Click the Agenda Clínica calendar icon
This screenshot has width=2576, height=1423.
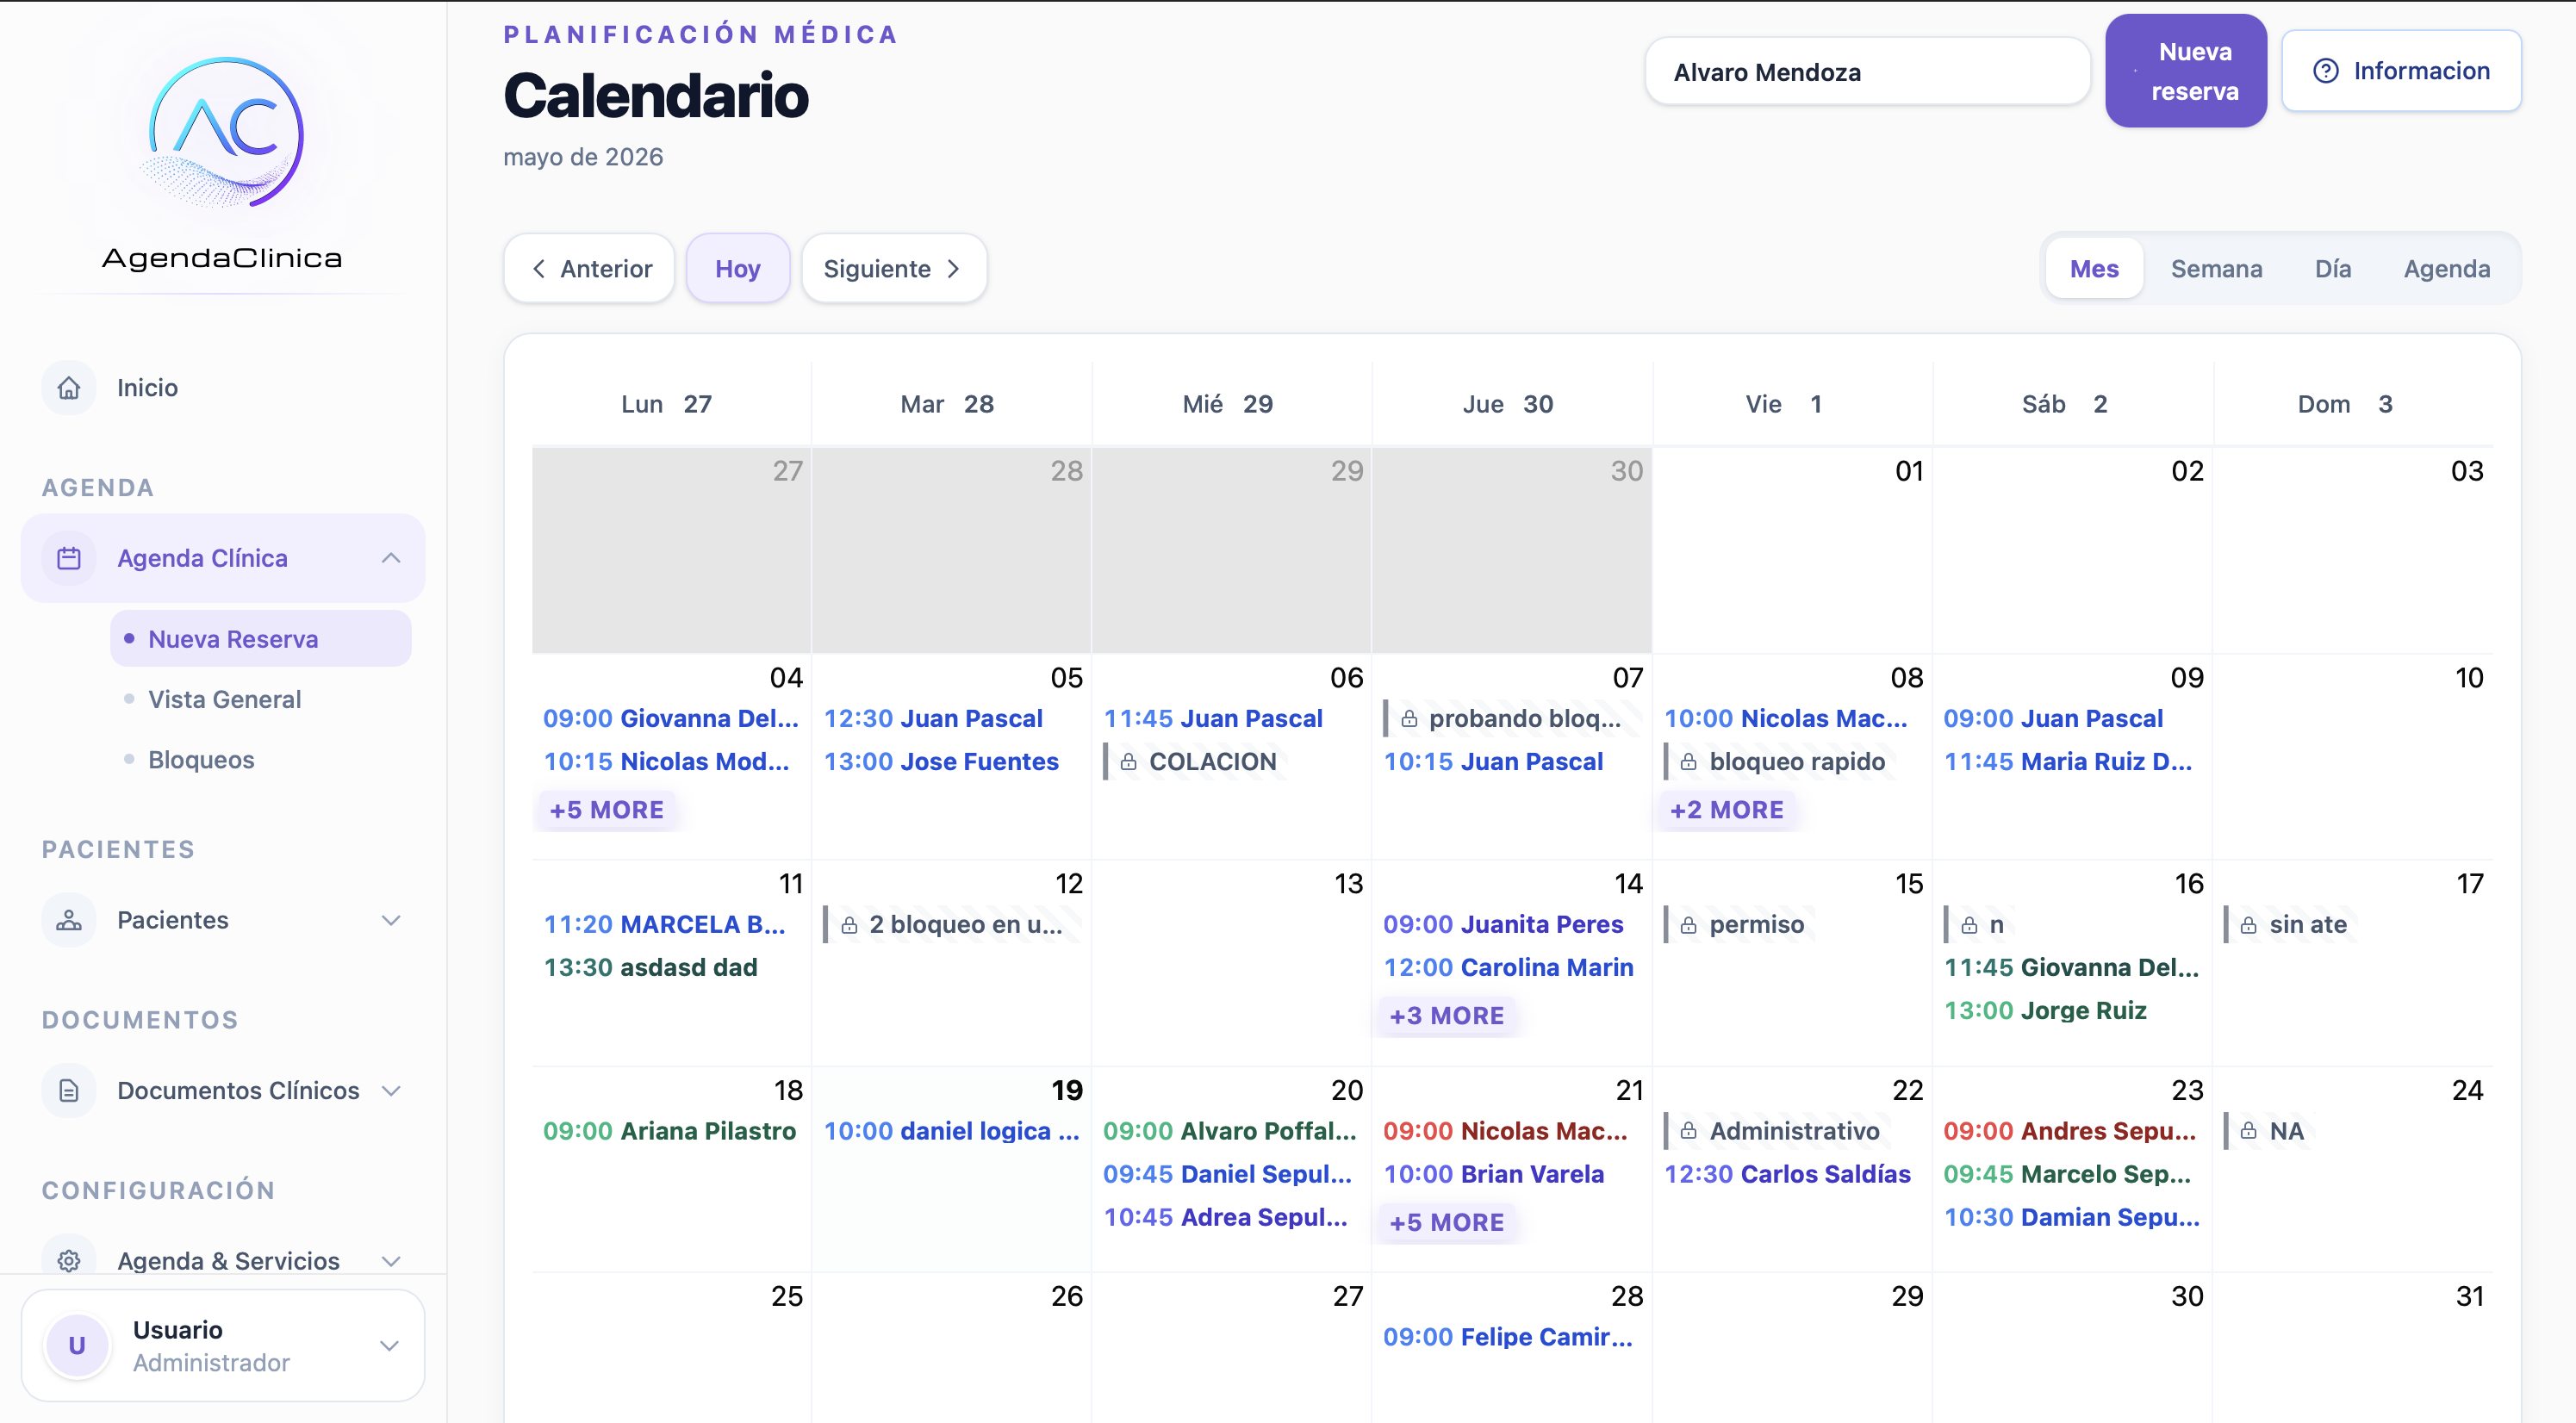[69, 558]
